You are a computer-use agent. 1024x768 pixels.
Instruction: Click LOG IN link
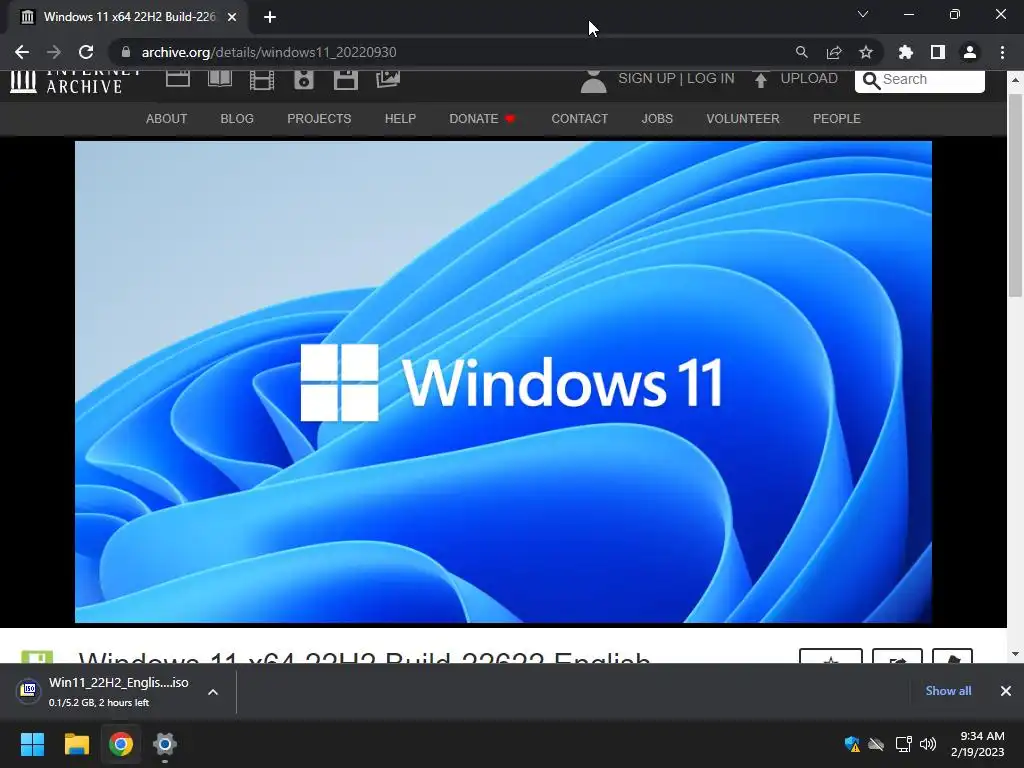tap(711, 78)
